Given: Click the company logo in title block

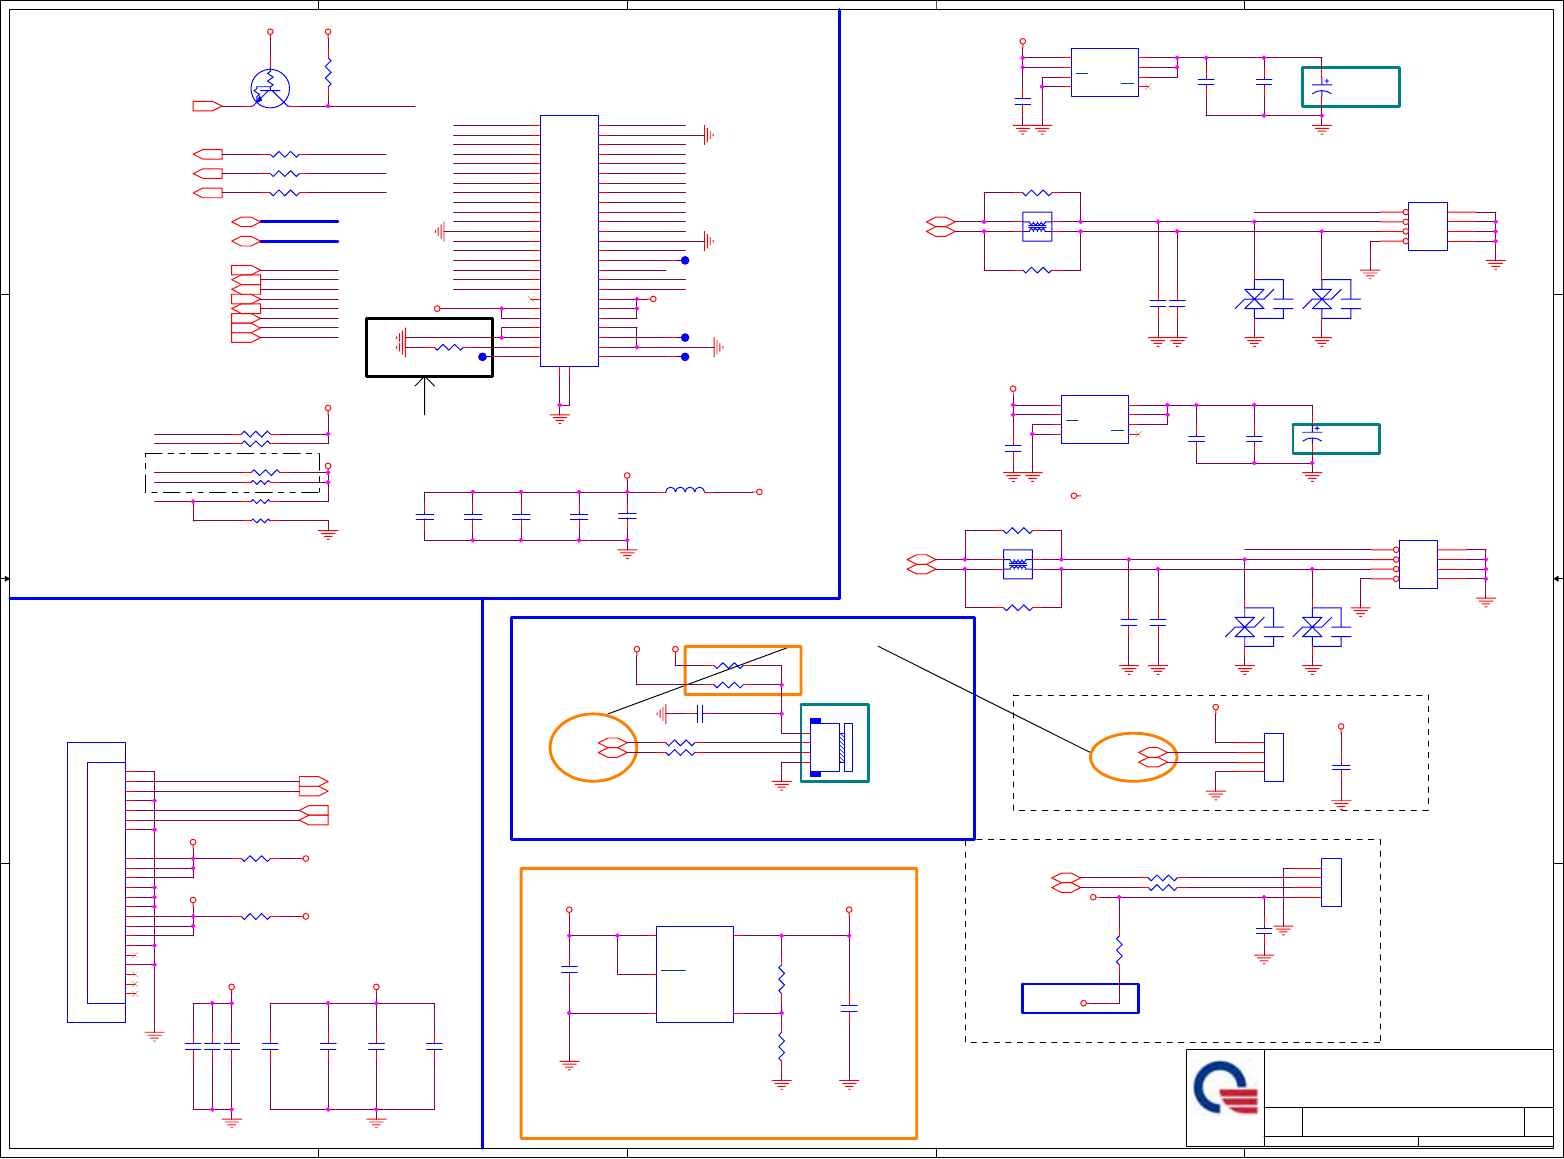Looking at the screenshot, I should (x=1225, y=1088).
